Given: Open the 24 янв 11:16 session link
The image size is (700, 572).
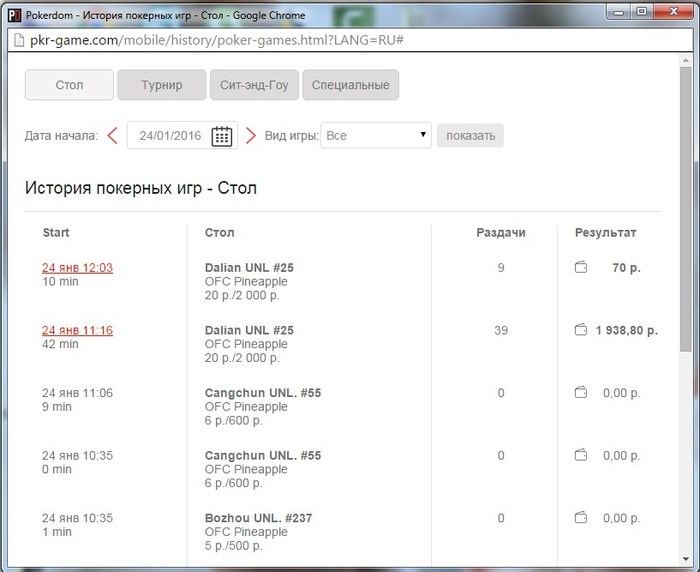Looking at the screenshot, I should pyautogui.click(x=77, y=330).
